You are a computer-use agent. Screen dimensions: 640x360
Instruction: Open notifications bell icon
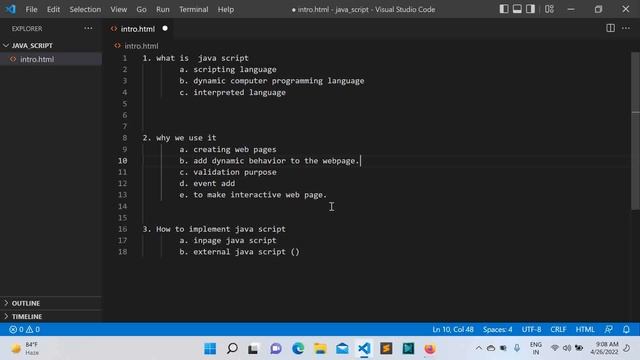(x=626, y=329)
